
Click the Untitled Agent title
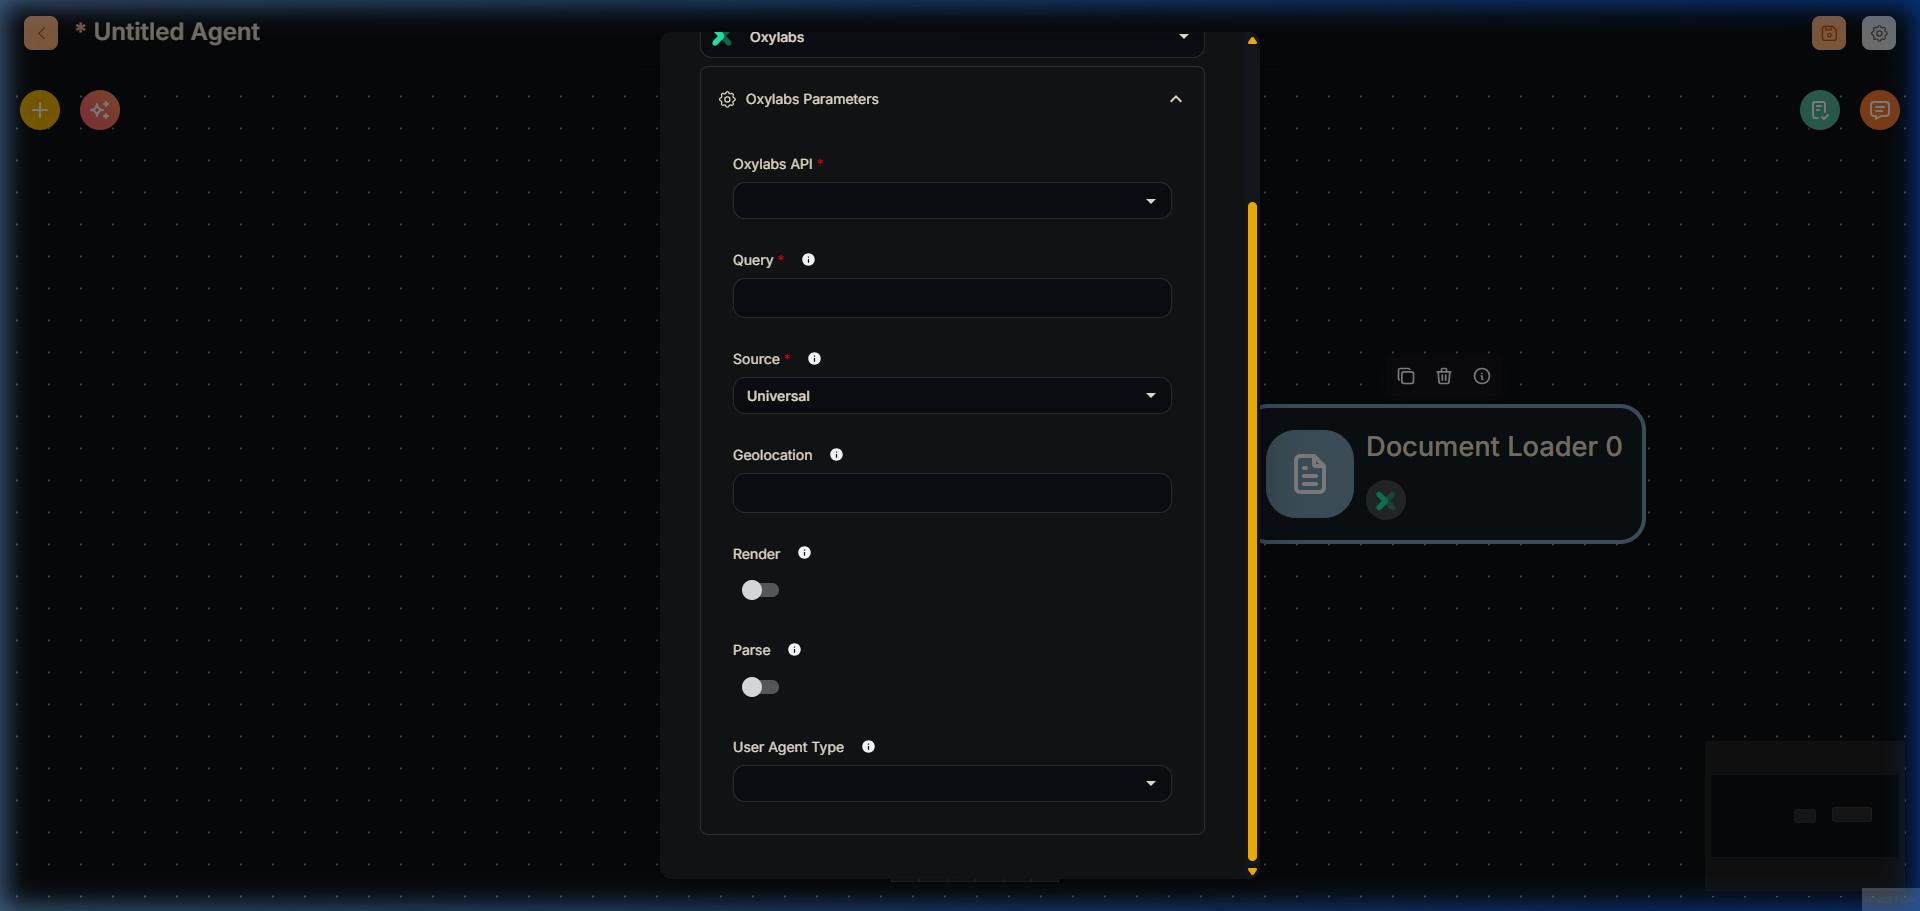[x=176, y=32]
